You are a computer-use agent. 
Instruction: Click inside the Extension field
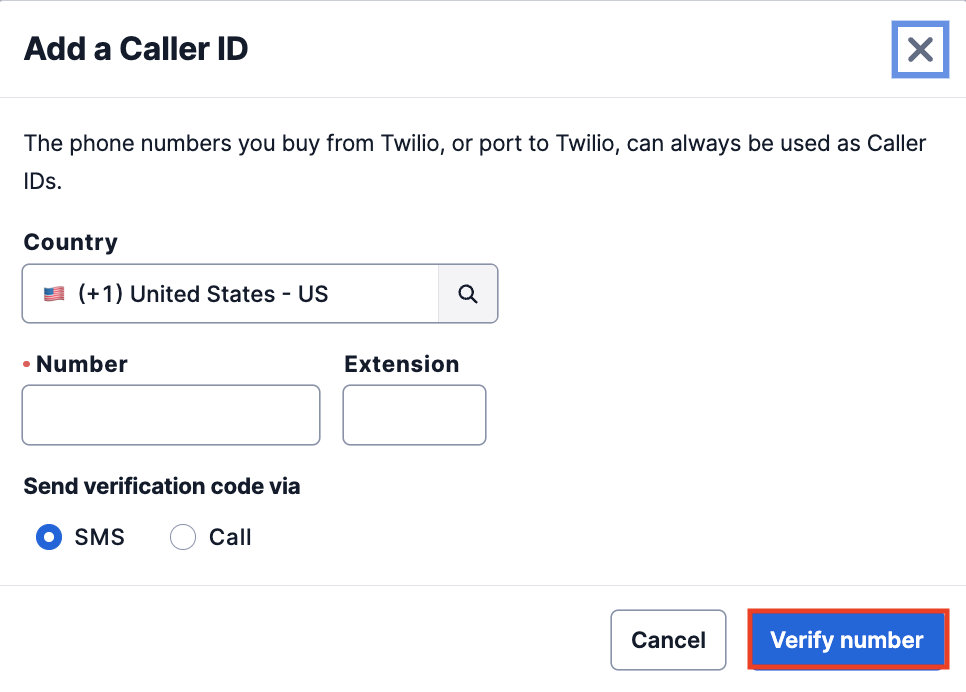point(414,414)
